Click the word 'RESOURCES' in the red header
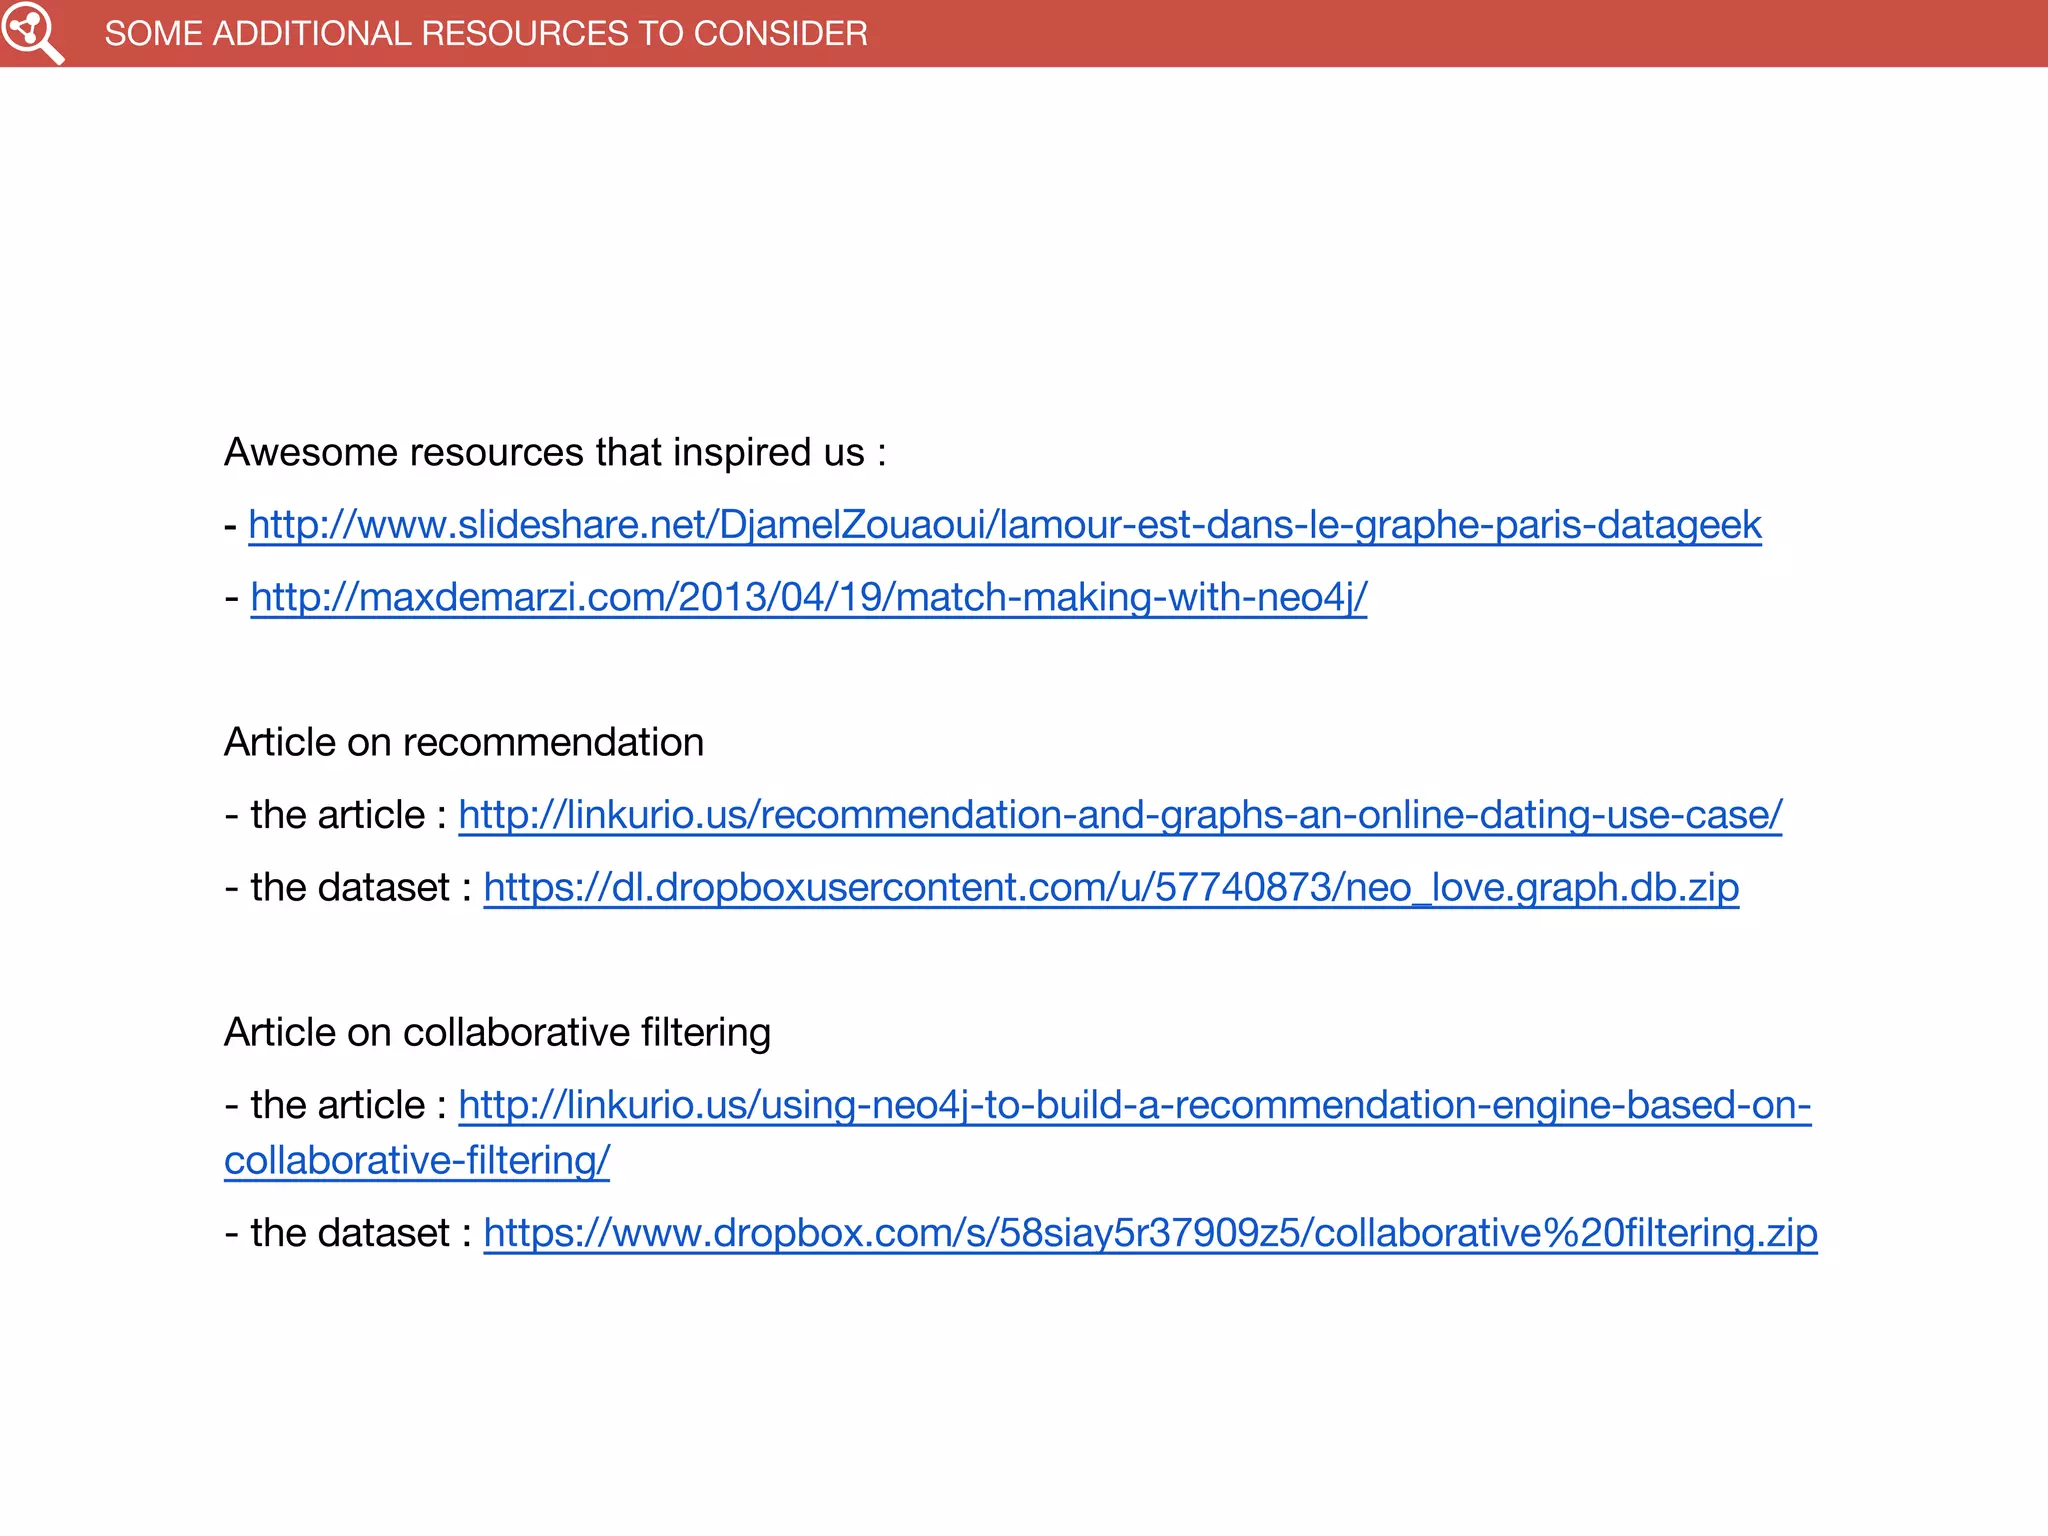The height and width of the screenshot is (1536, 2048). pyautogui.click(x=524, y=34)
